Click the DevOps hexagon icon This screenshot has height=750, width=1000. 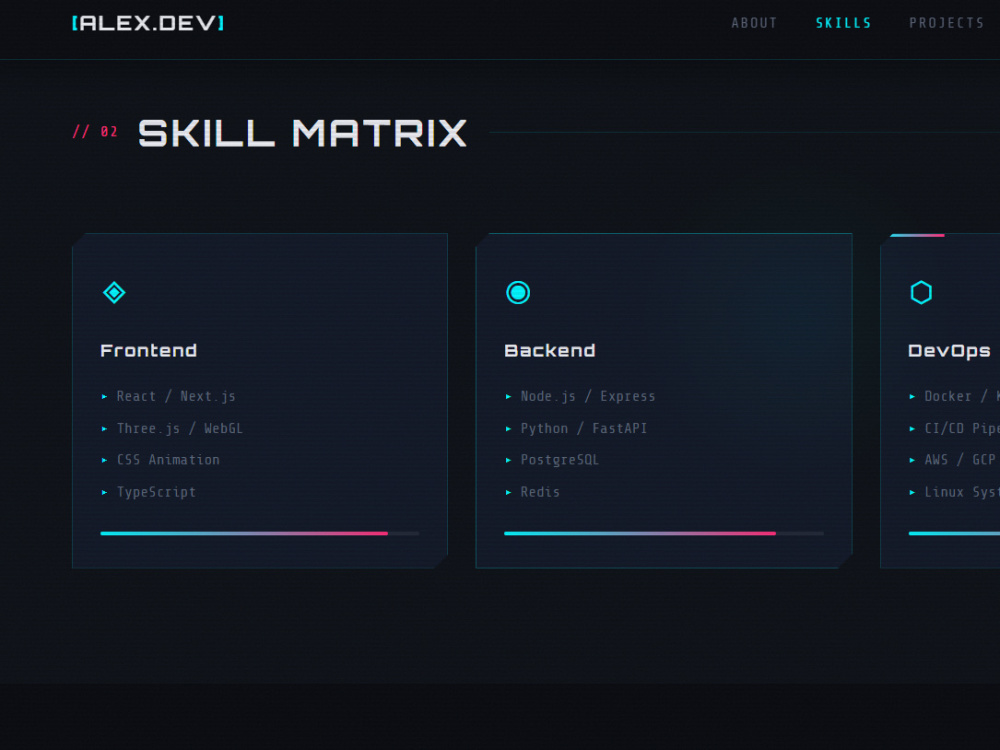921,293
